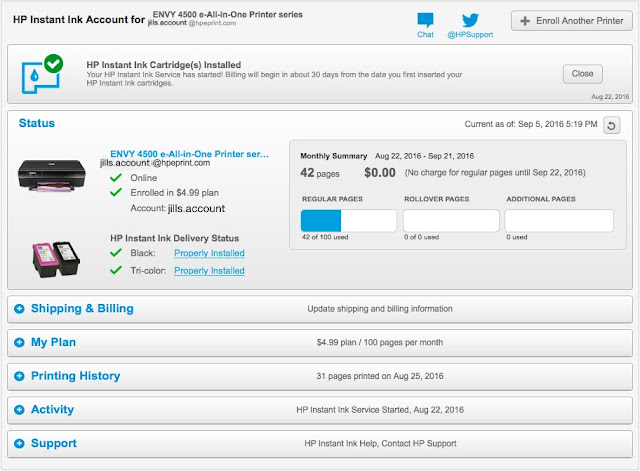This screenshot has height=471, width=640.
Task: Click the ink cartridges thumbnail image
Action: (56, 260)
